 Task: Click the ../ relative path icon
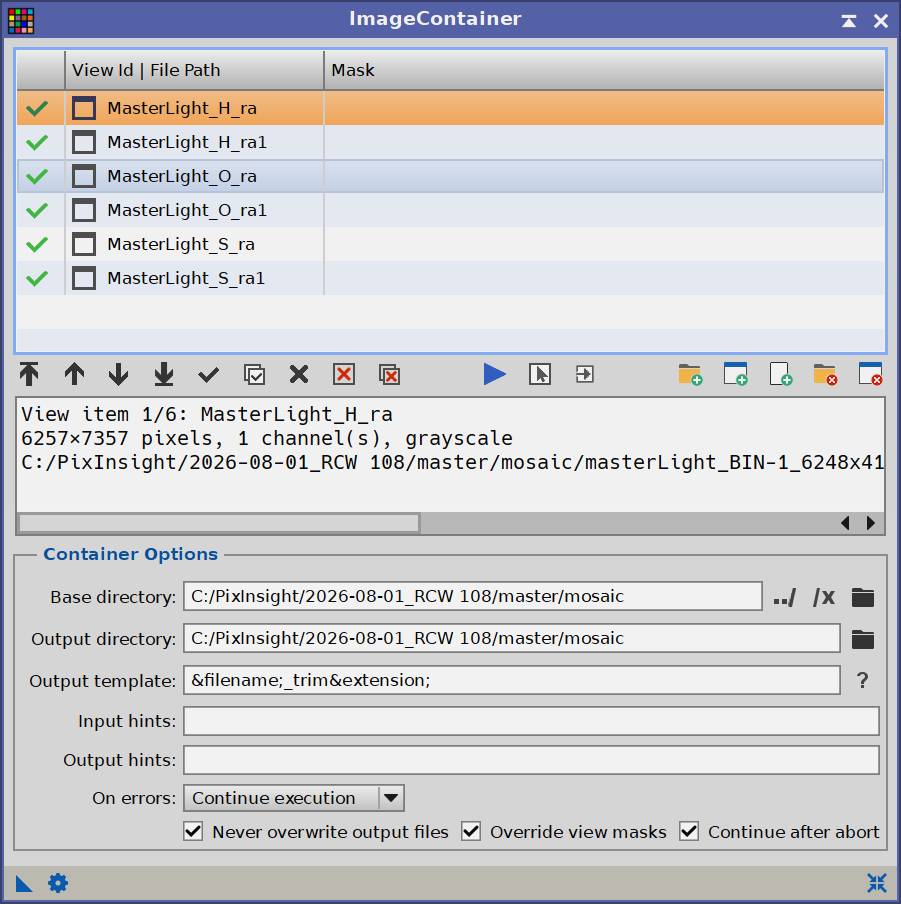(x=785, y=597)
